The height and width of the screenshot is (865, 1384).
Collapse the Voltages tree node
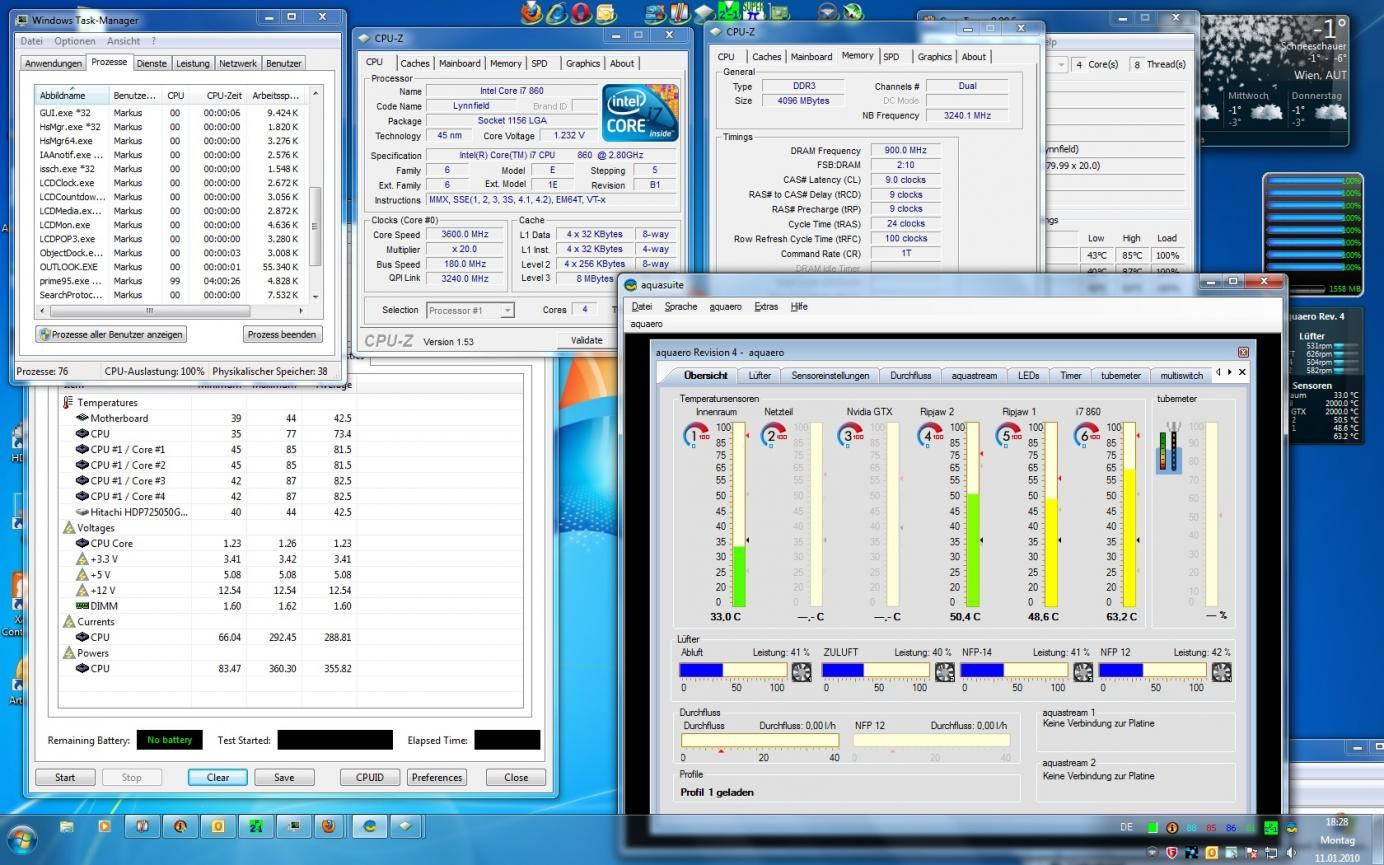pos(89,527)
